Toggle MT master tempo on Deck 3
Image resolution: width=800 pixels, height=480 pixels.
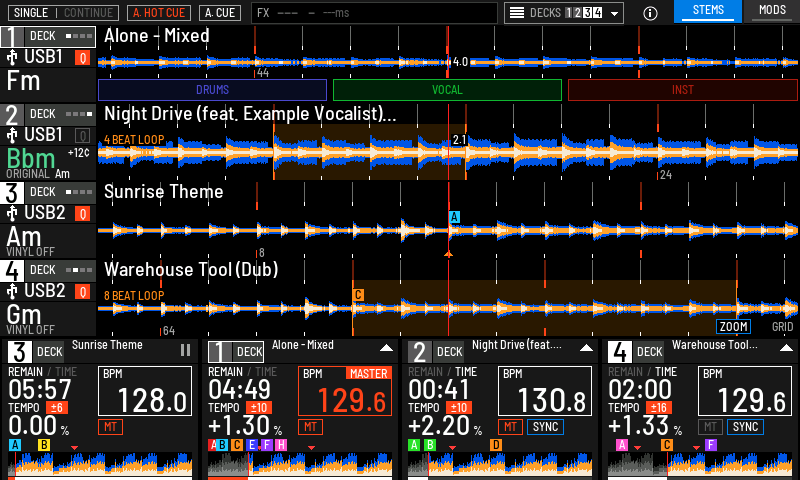110,427
